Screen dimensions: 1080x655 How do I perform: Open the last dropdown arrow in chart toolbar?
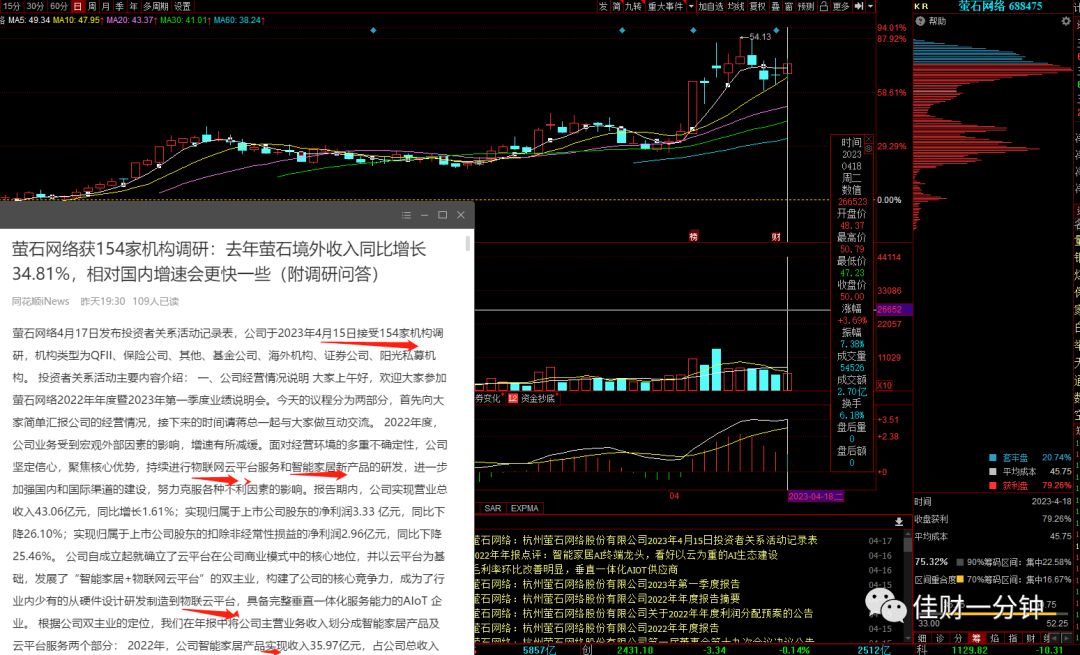[x=871, y=6]
